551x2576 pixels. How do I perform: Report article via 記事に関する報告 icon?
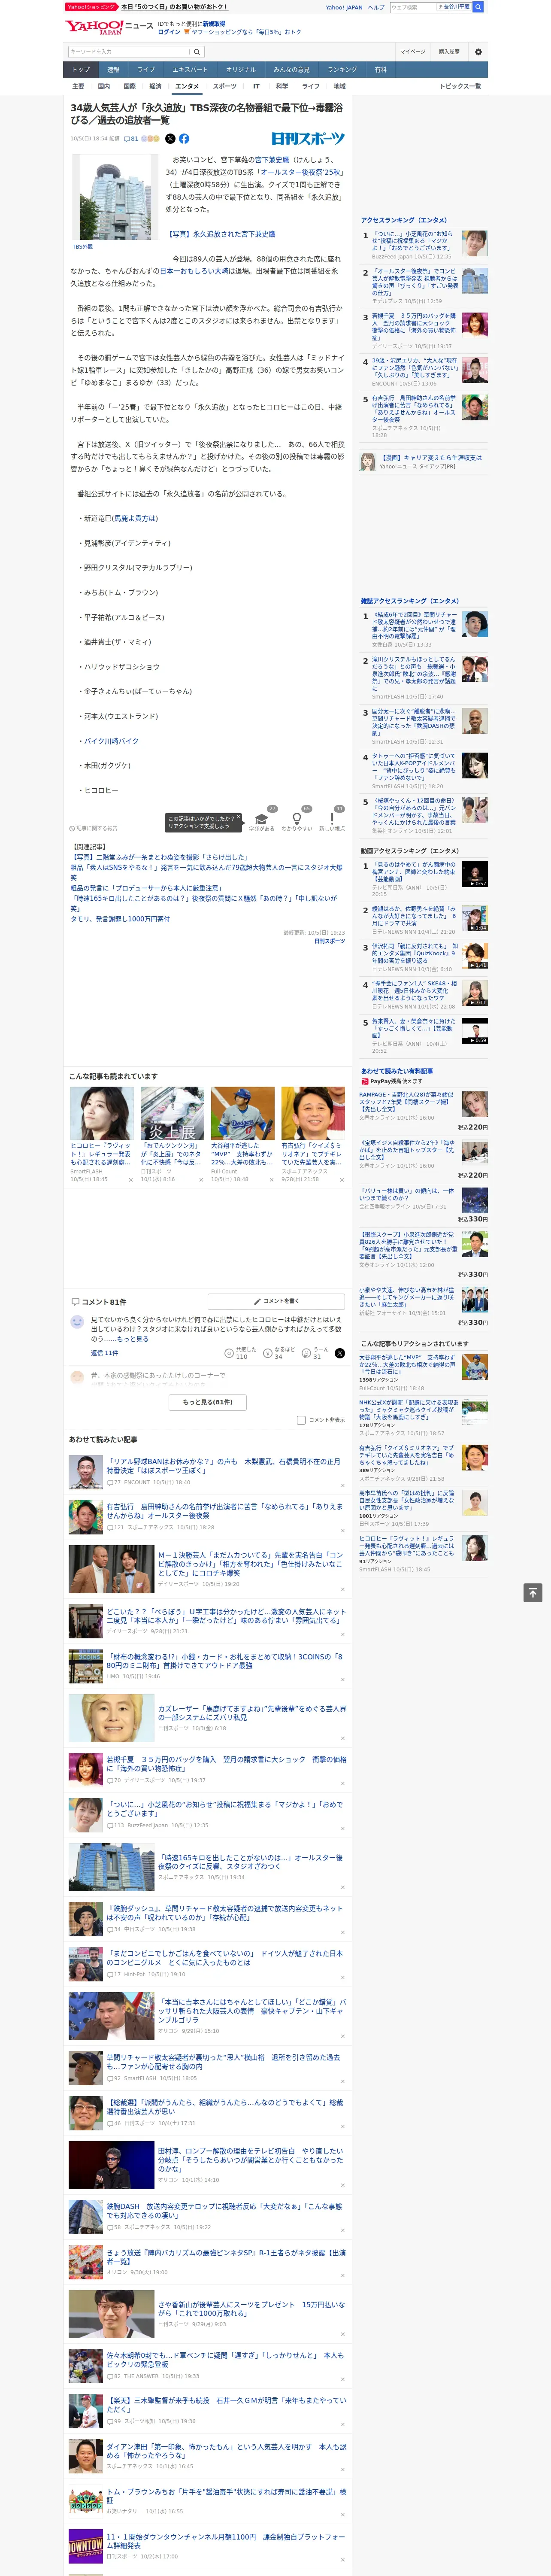click(x=94, y=828)
